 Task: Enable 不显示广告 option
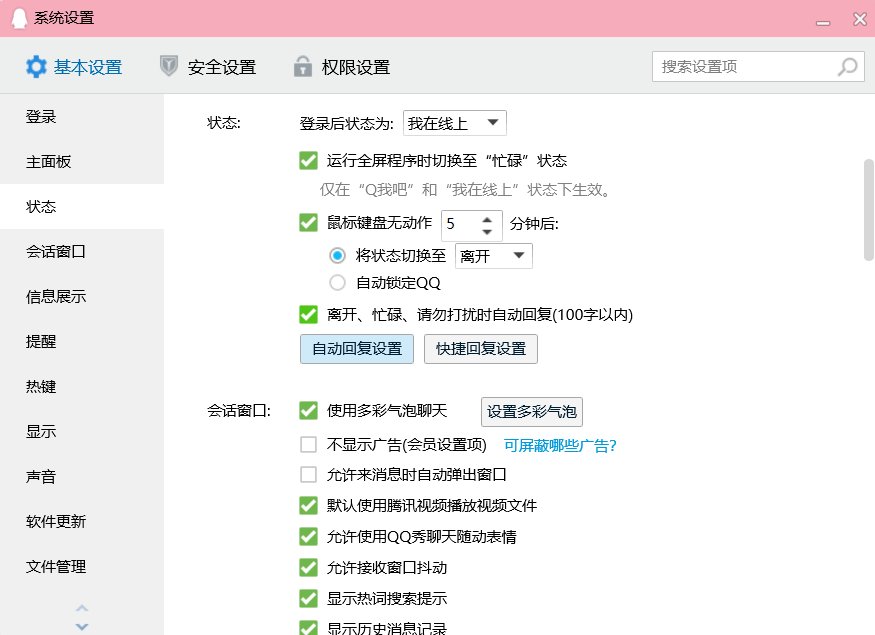coord(307,446)
